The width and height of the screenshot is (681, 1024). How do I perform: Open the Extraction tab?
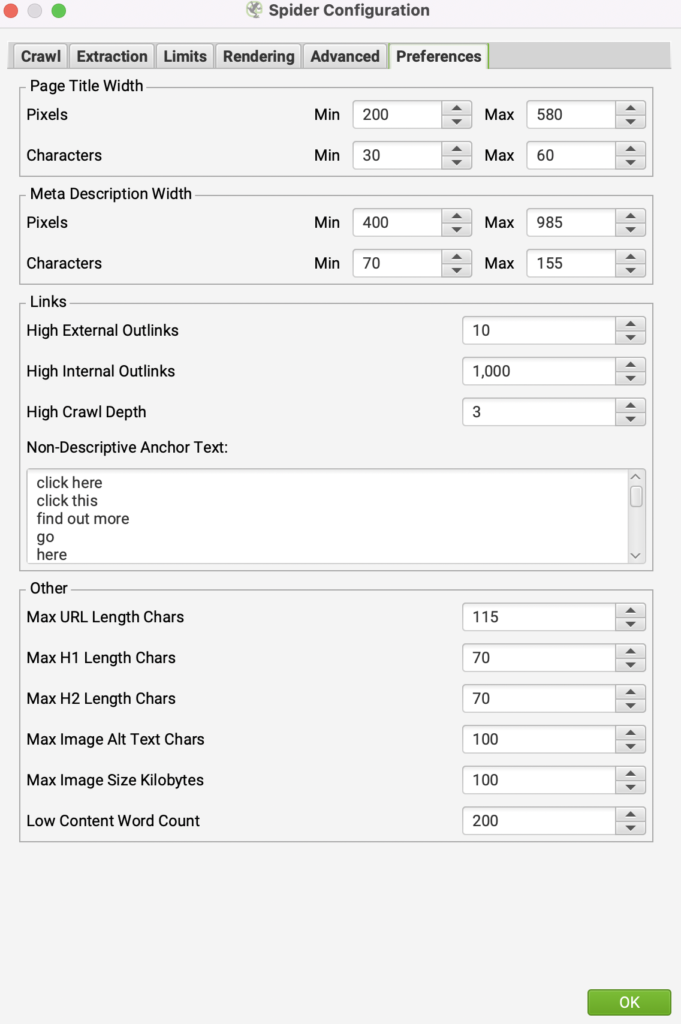112,56
